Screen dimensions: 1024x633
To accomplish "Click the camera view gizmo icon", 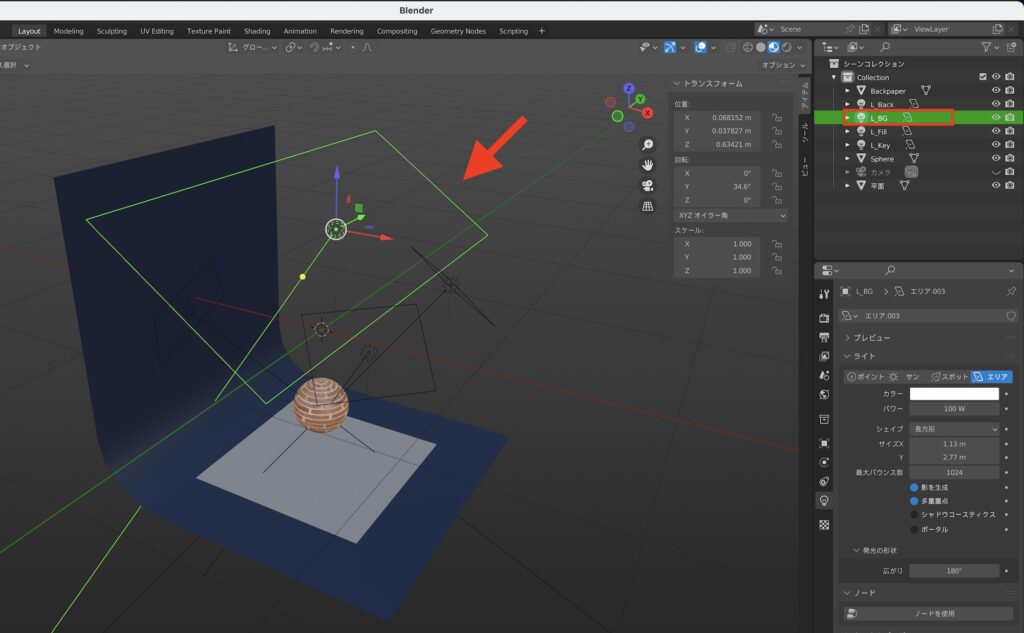I will (x=648, y=187).
